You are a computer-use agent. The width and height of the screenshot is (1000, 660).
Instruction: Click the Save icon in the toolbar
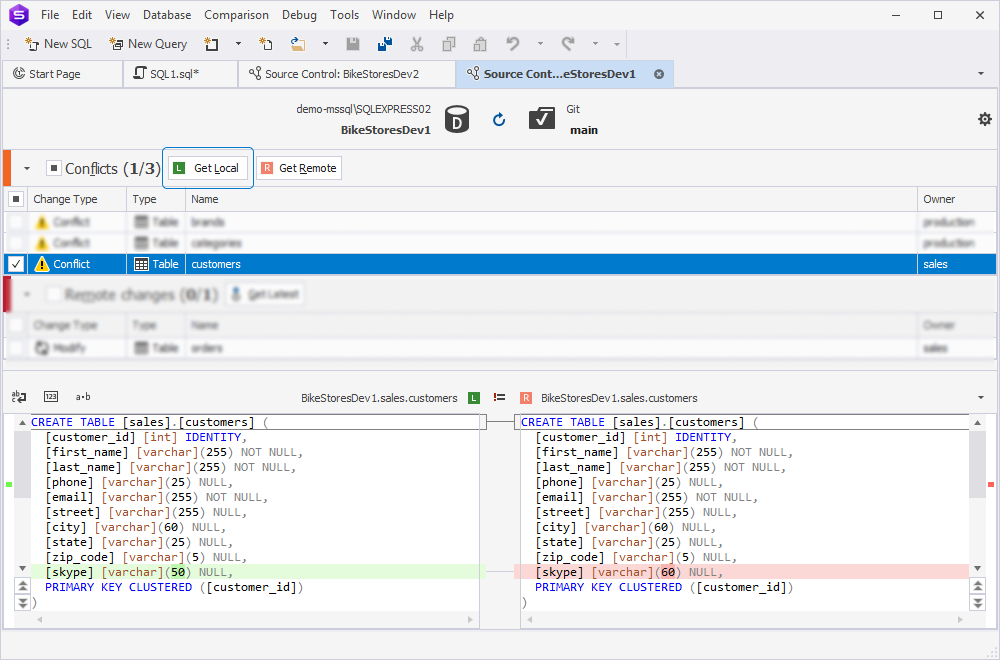353,44
